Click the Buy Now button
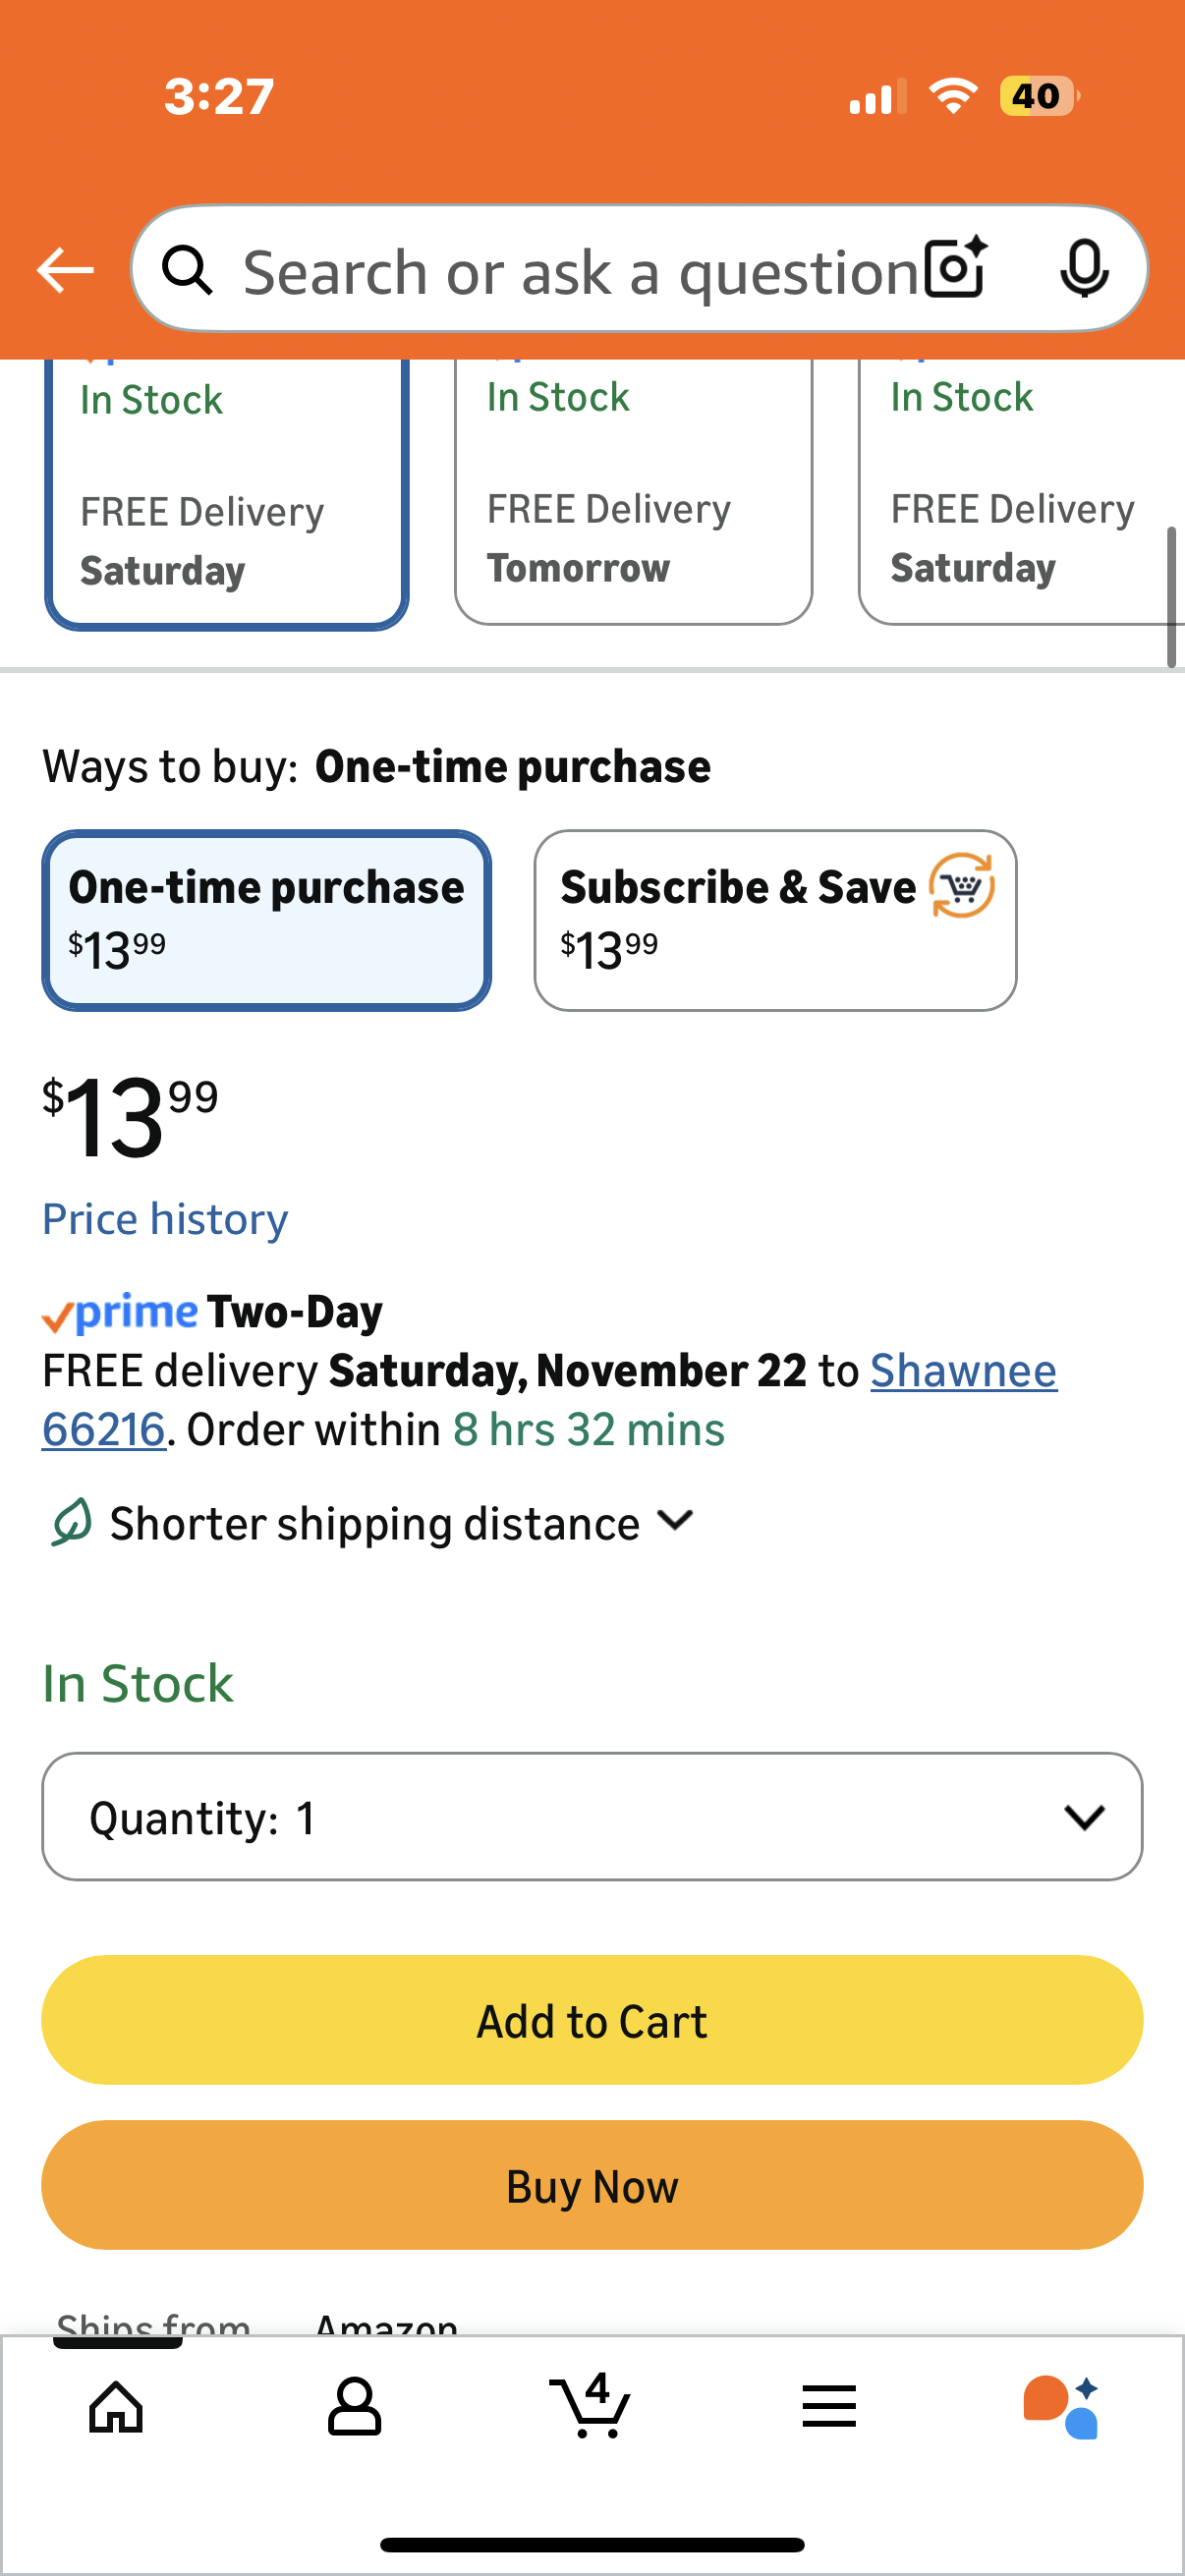Viewport: 1185px width, 2576px height. point(592,2185)
